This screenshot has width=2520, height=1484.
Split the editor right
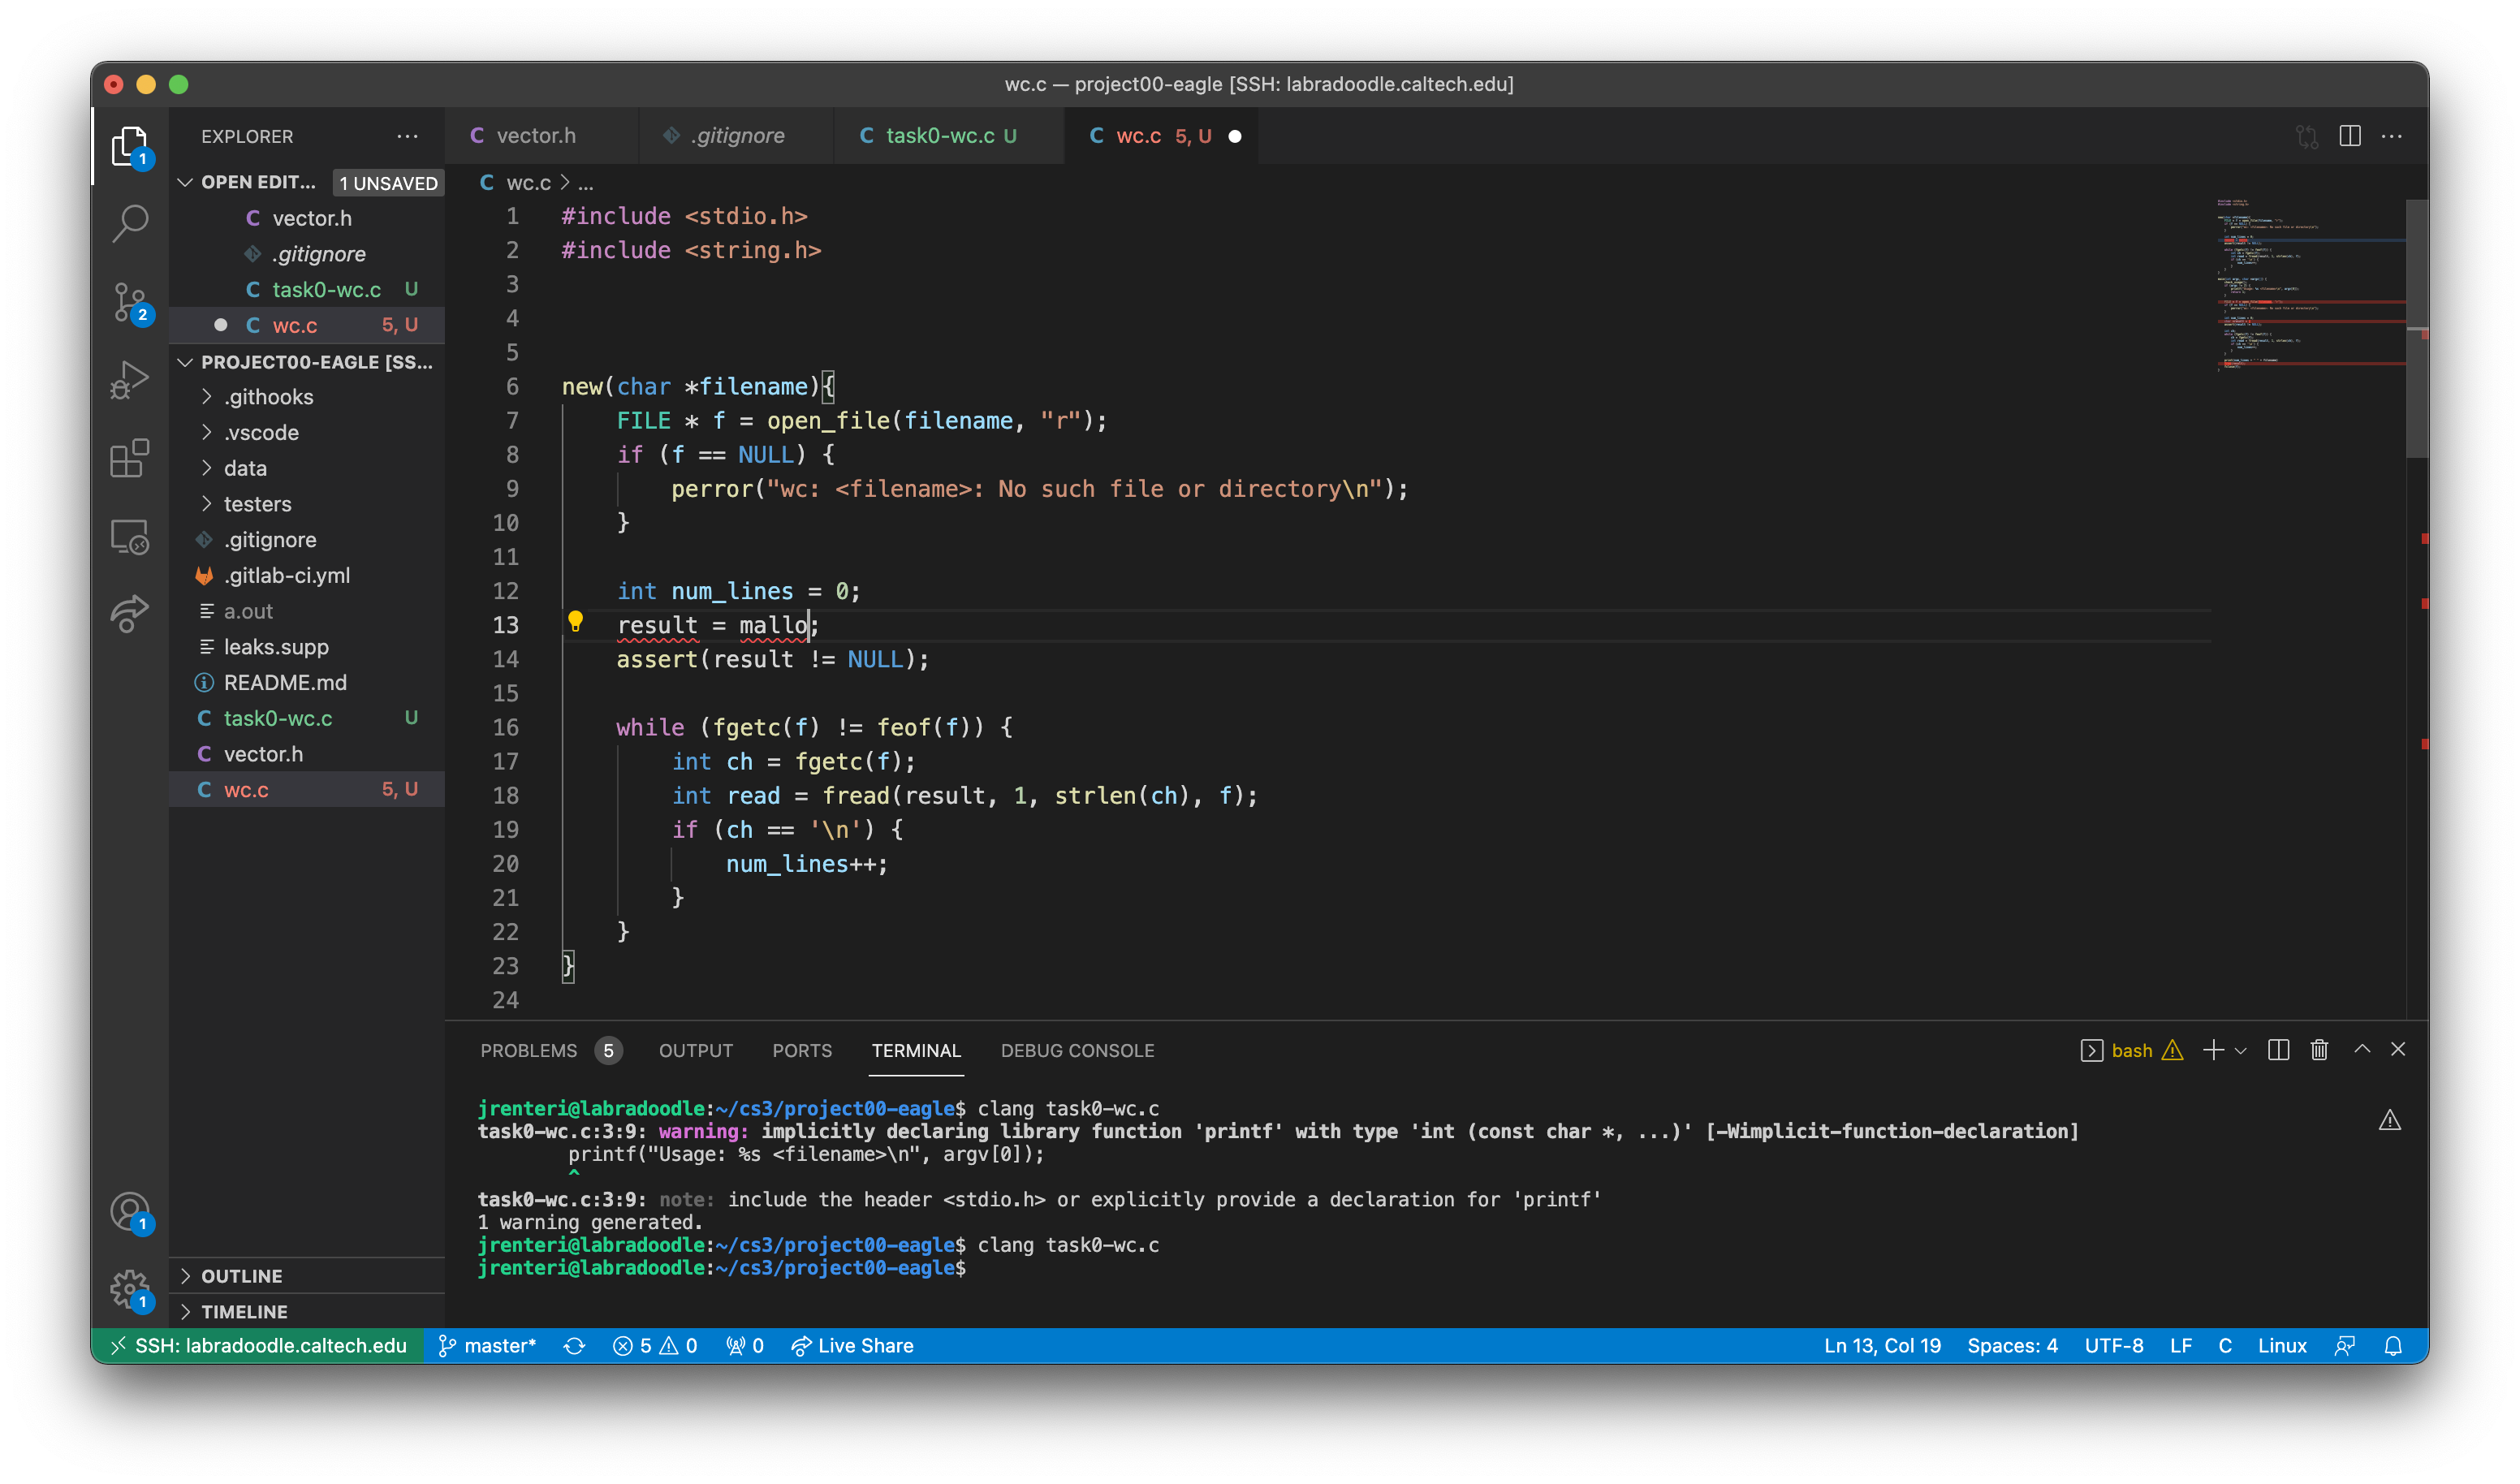pyautogui.click(x=2349, y=136)
